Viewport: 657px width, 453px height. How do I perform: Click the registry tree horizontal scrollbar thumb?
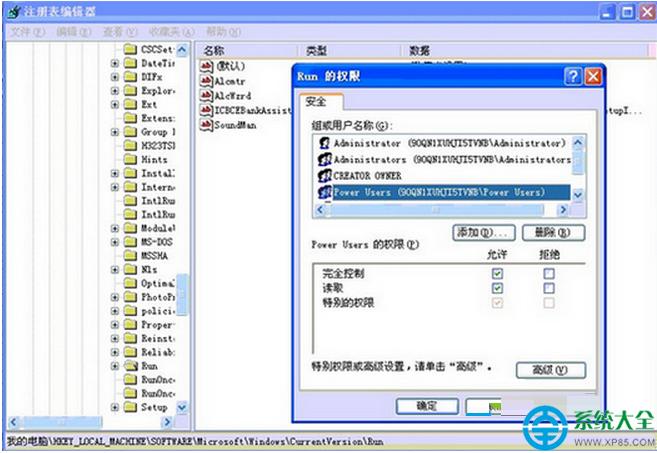[x=61, y=422]
